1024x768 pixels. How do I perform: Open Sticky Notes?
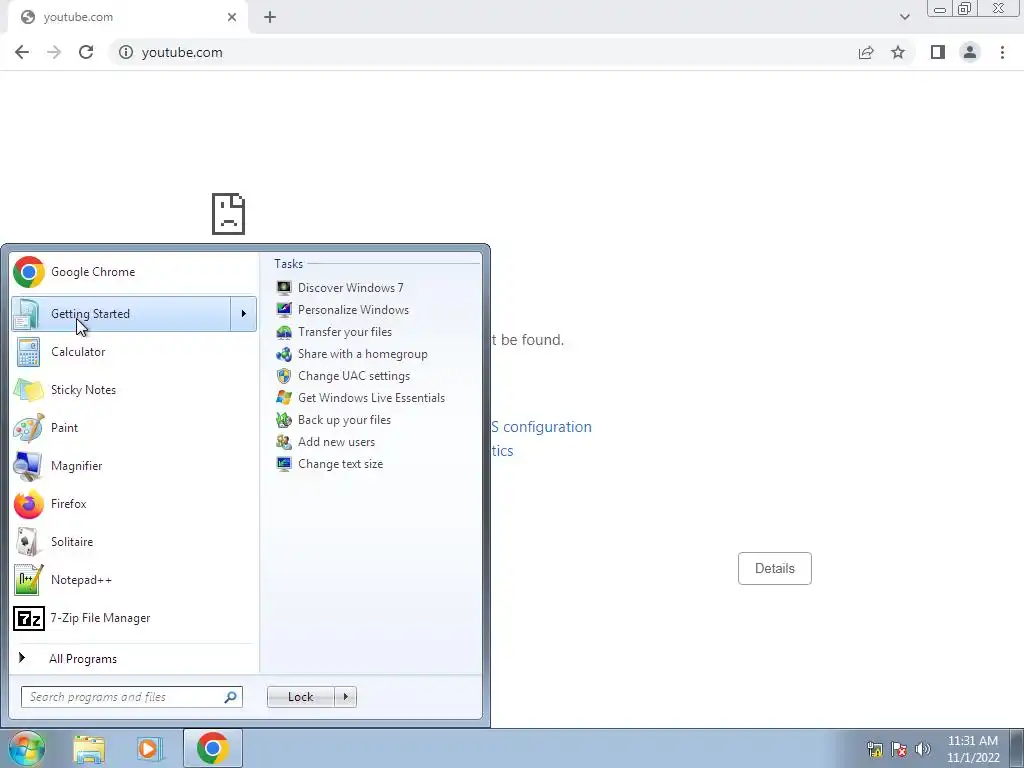click(x=134, y=390)
